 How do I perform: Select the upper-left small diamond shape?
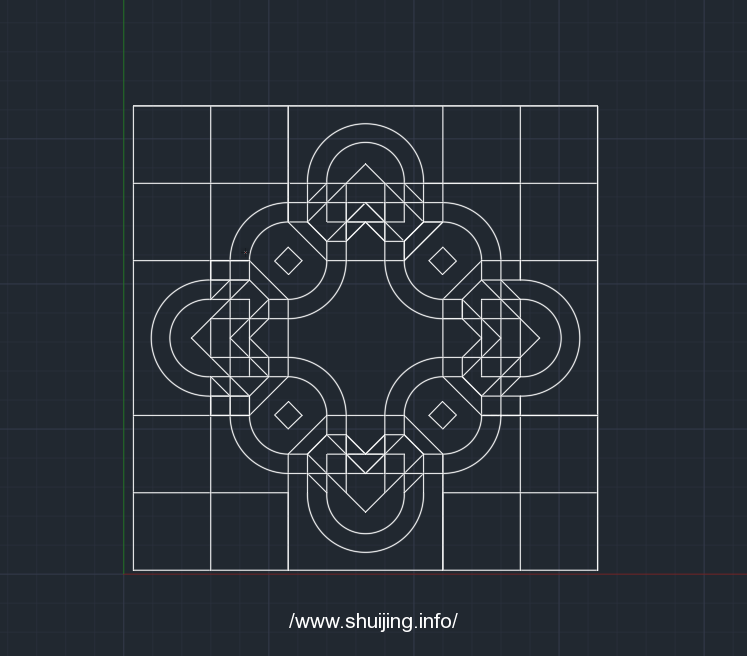pos(288,261)
